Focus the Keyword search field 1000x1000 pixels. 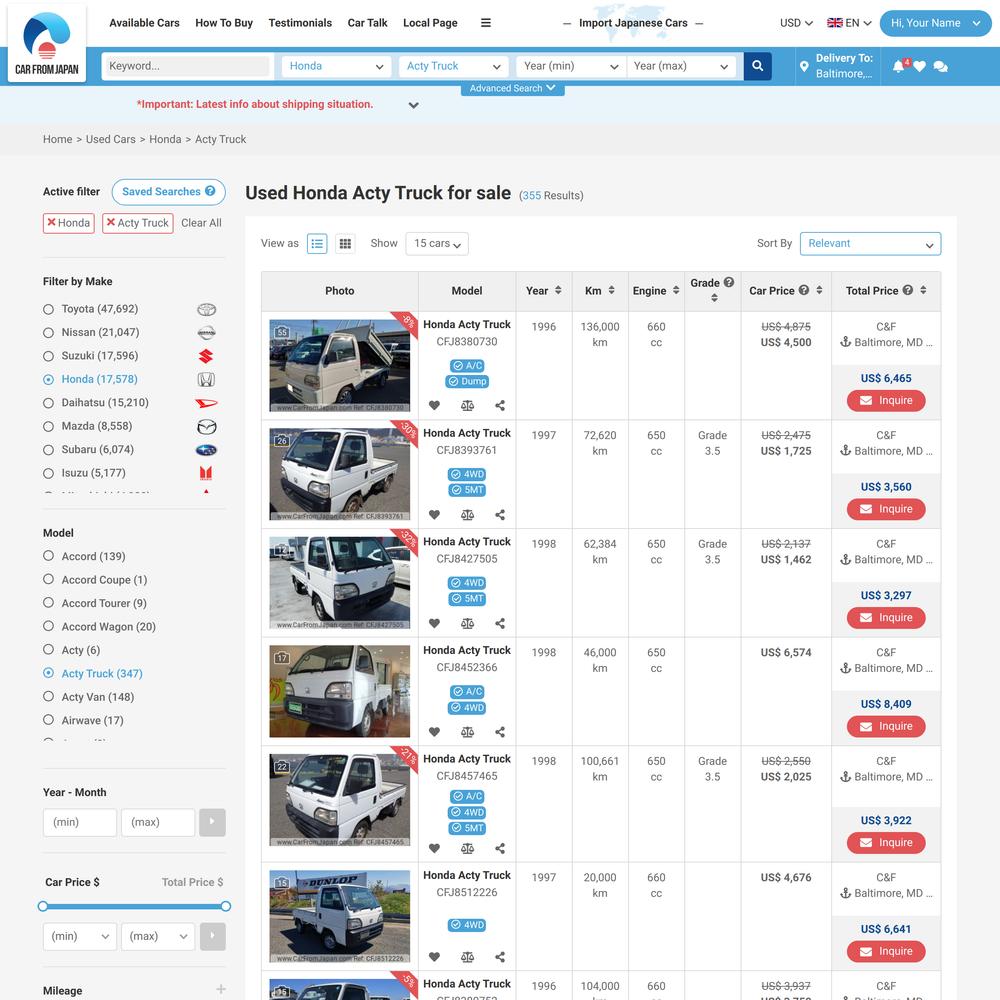tap(188, 66)
